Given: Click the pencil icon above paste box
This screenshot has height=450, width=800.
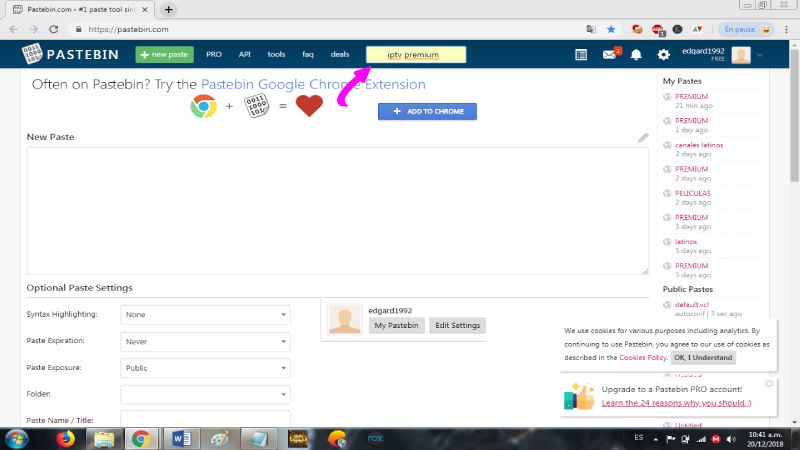Looking at the screenshot, I should coord(643,138).
